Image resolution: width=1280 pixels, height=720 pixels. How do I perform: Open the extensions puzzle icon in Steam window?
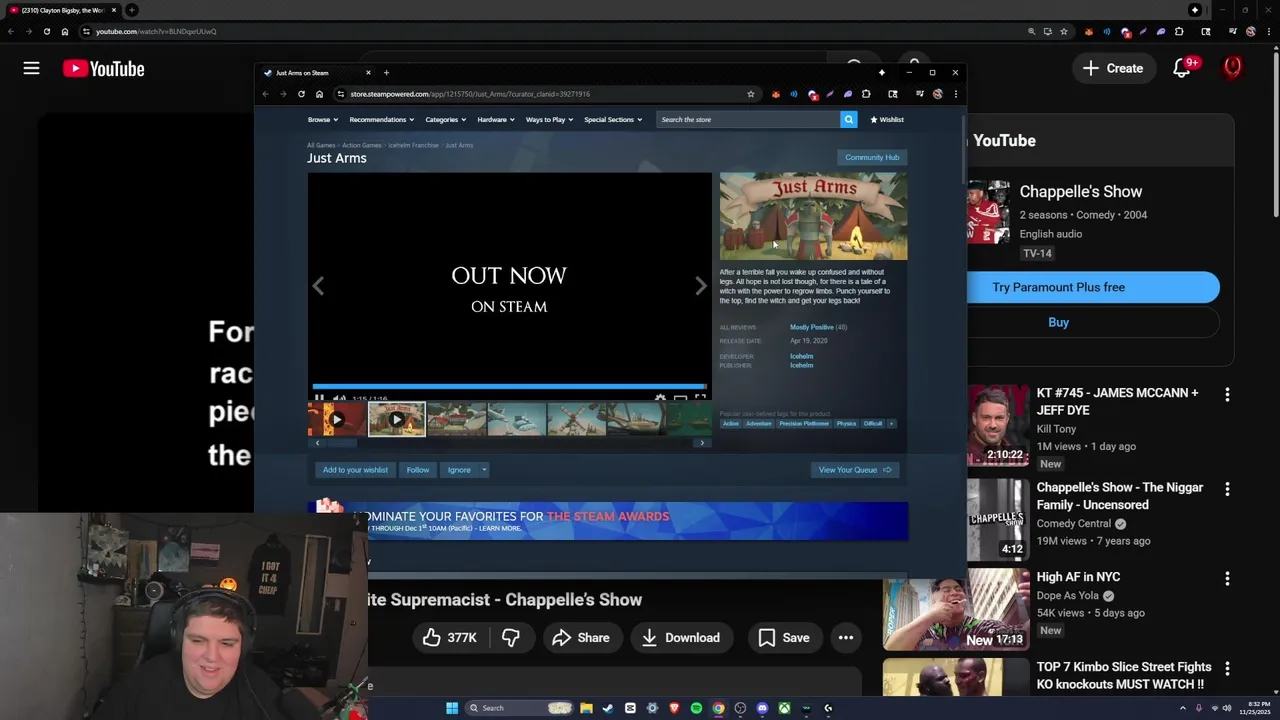click(x=866, y=94)
